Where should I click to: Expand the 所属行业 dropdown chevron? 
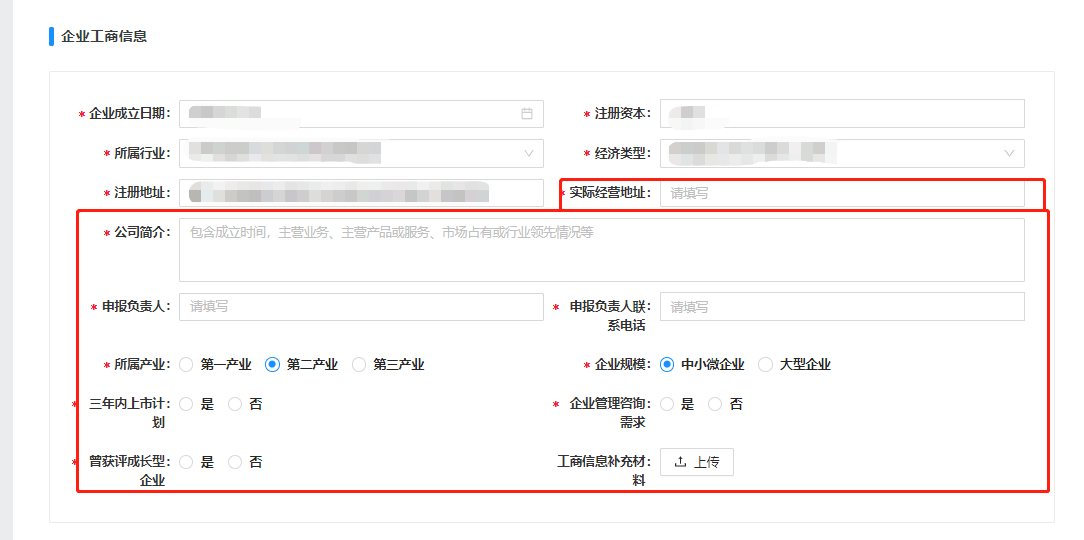pos(529,153)
